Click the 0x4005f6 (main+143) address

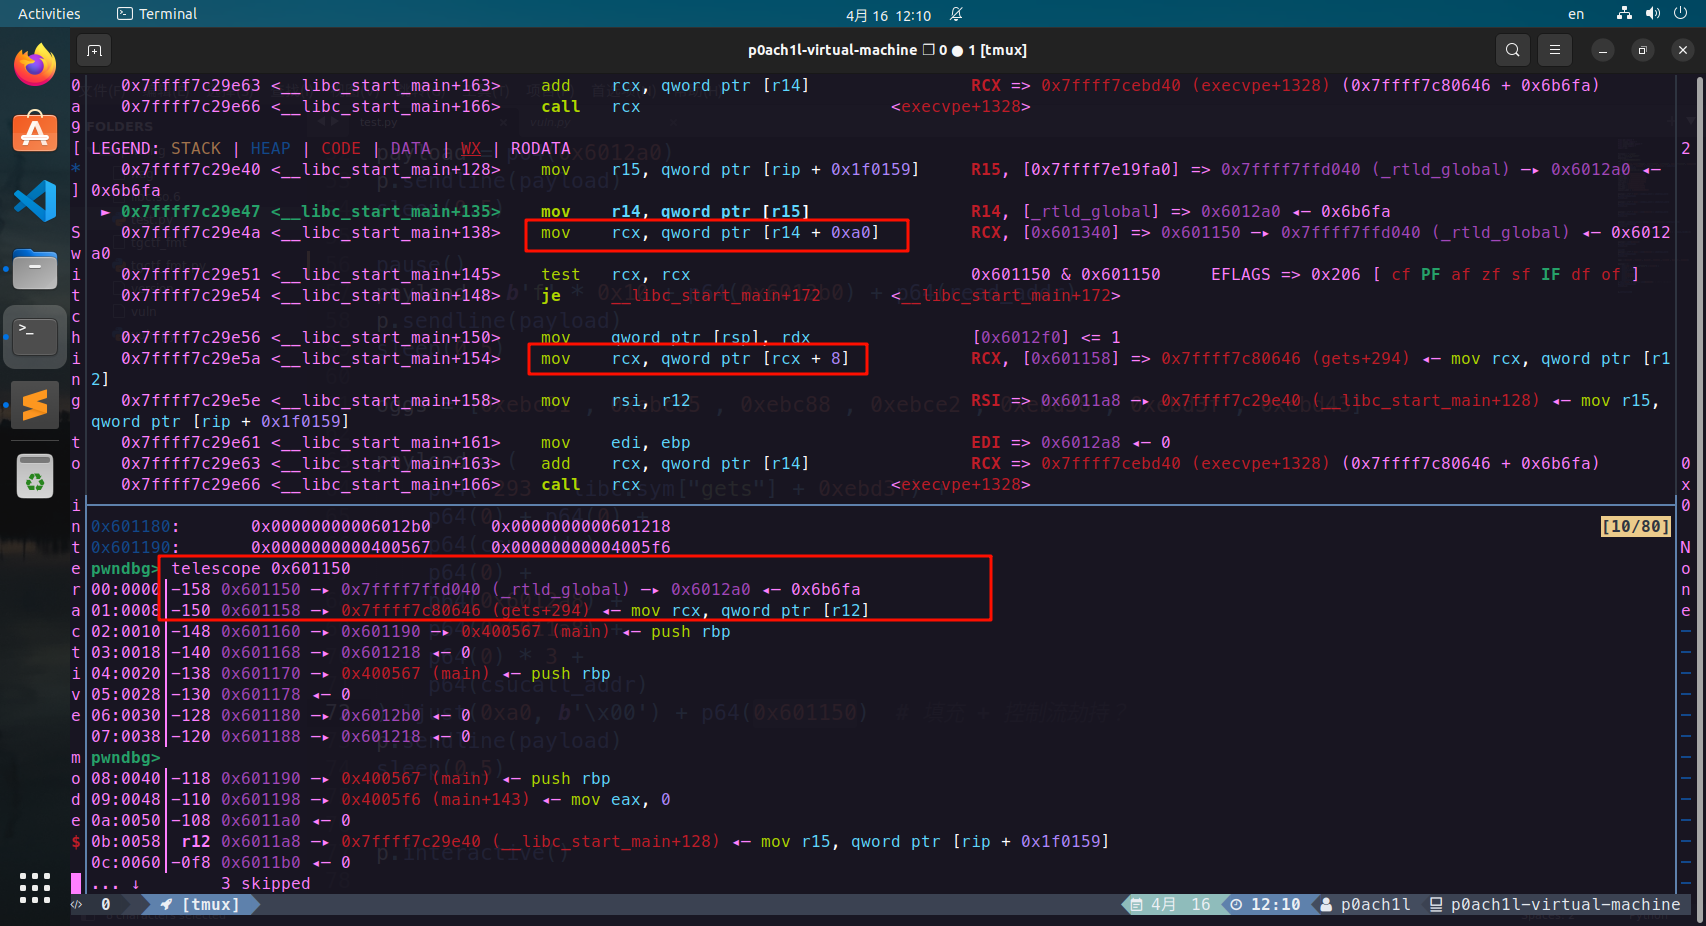coord(435,800)
